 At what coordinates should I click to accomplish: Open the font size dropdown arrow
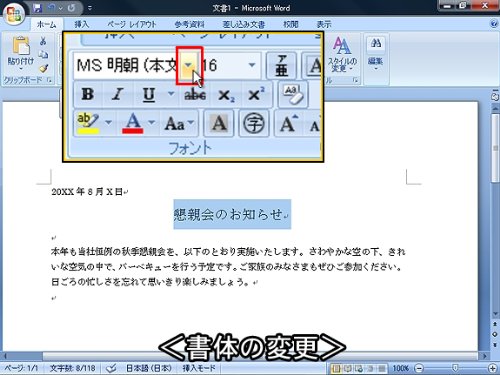[252, 65]
